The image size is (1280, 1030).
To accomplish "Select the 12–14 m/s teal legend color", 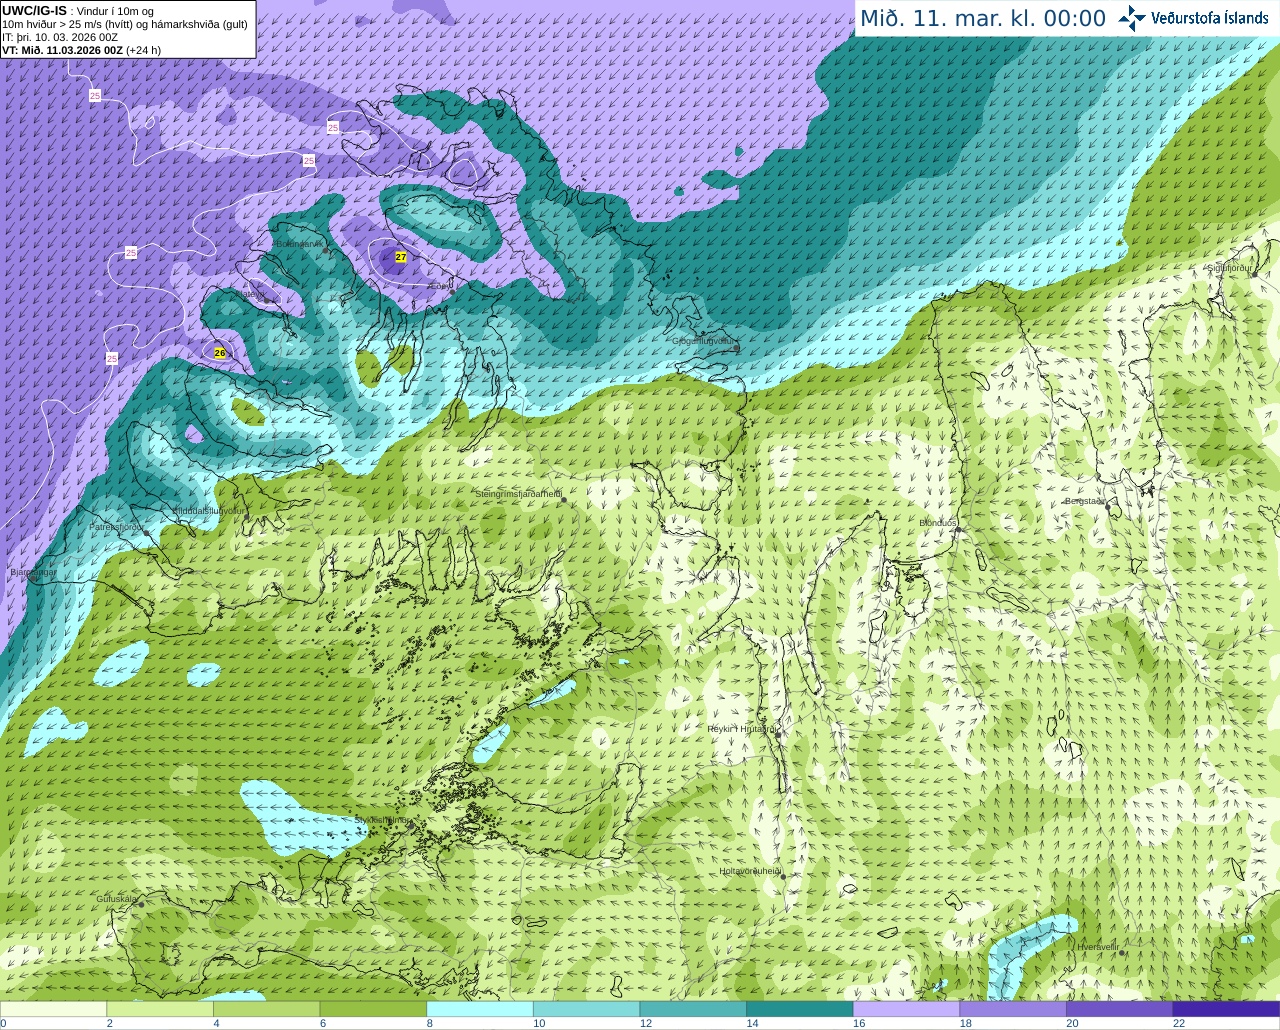I will click(x=693, y=1009).
